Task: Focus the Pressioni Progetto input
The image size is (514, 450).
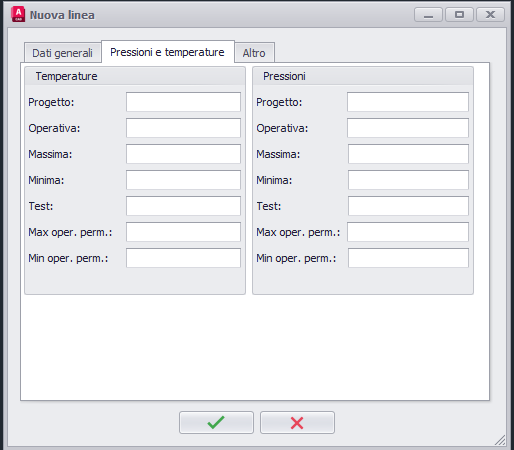Action: pos(408,102)
